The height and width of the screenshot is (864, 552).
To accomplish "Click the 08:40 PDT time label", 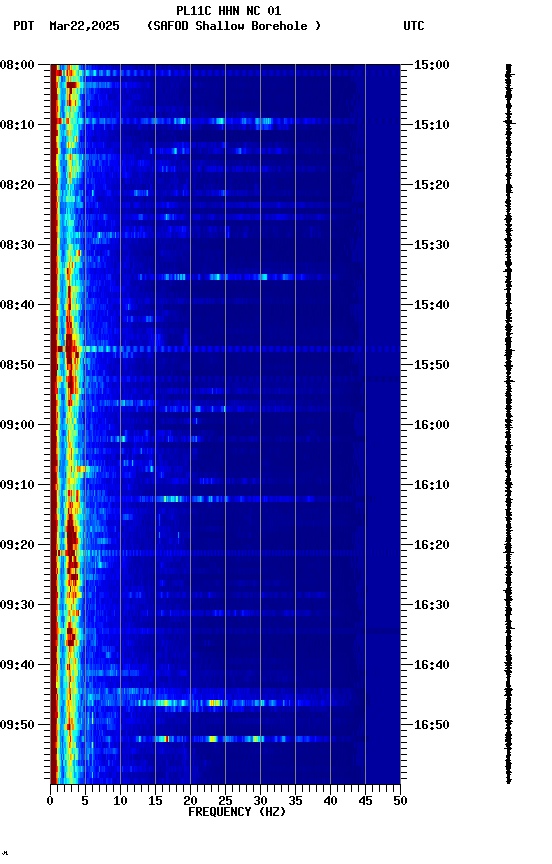I will tap(17, 305).
